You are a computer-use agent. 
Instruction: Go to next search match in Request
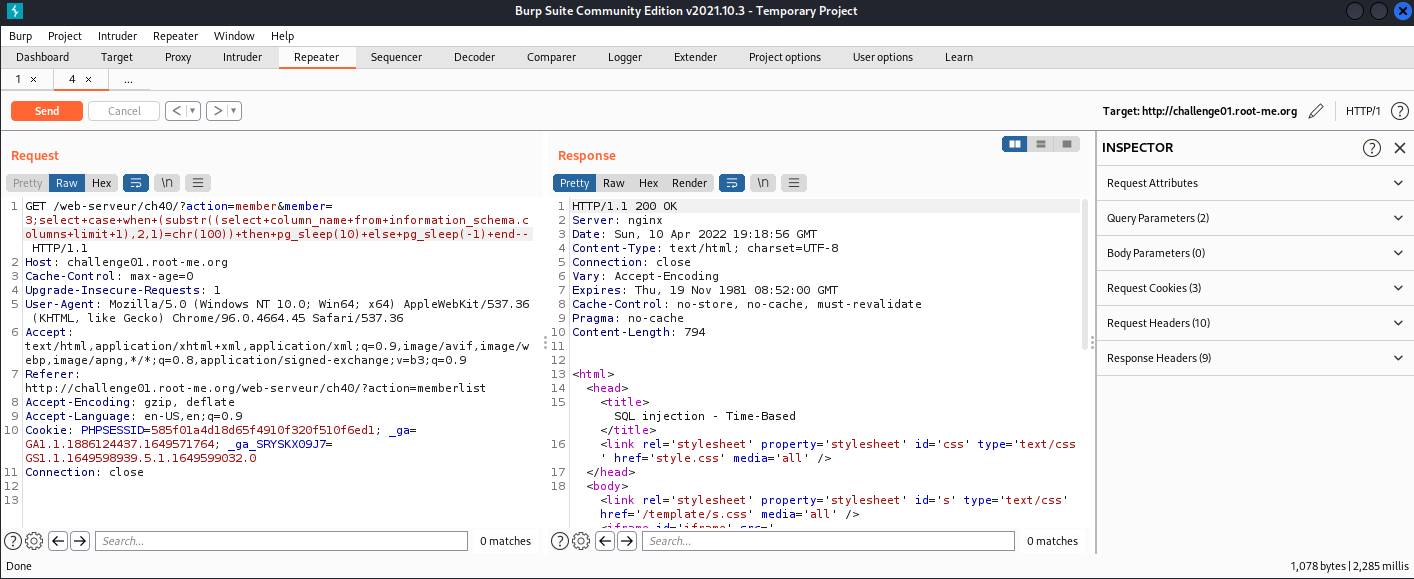pyautogui.click(x=80, y=541)
